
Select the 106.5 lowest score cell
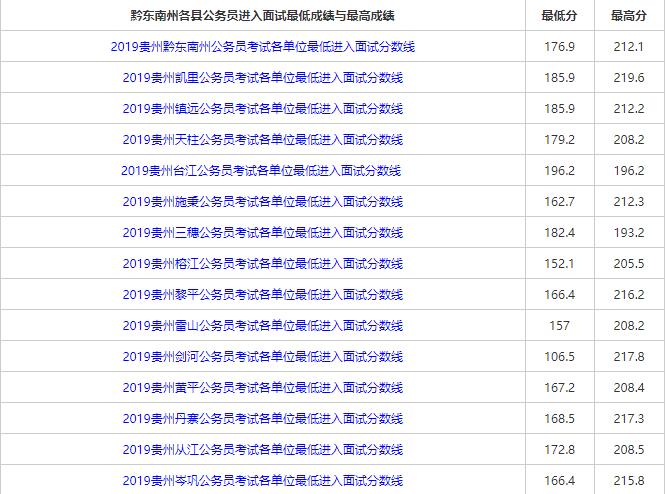click(x=560, y=357)
